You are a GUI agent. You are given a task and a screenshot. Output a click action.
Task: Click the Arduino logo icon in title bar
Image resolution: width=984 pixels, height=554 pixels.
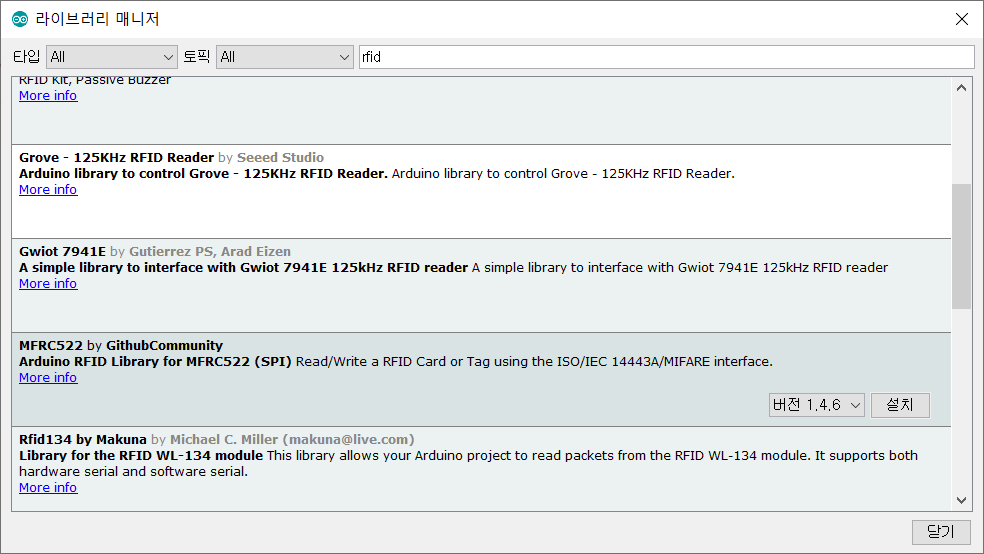tap(20, 19)
